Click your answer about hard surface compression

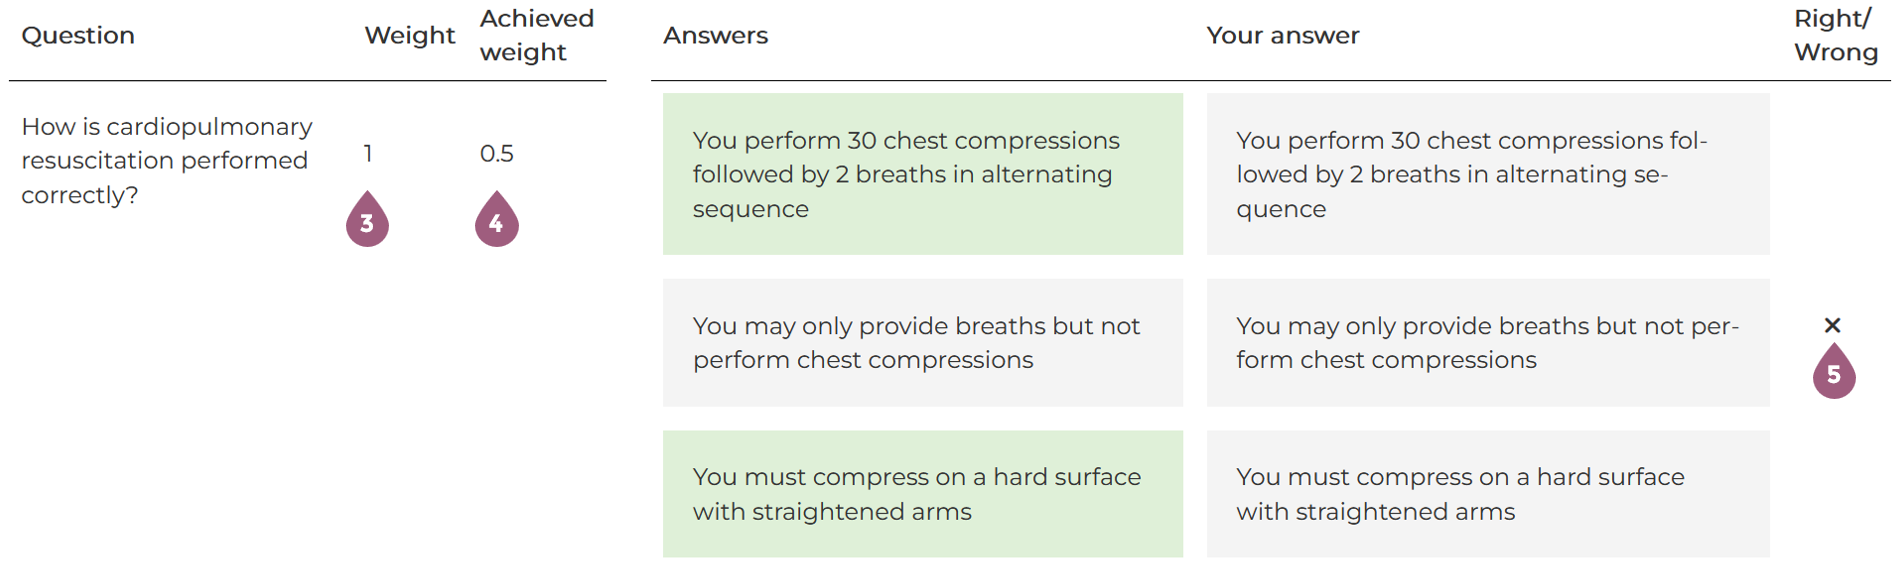click(x=1487, y=494)
